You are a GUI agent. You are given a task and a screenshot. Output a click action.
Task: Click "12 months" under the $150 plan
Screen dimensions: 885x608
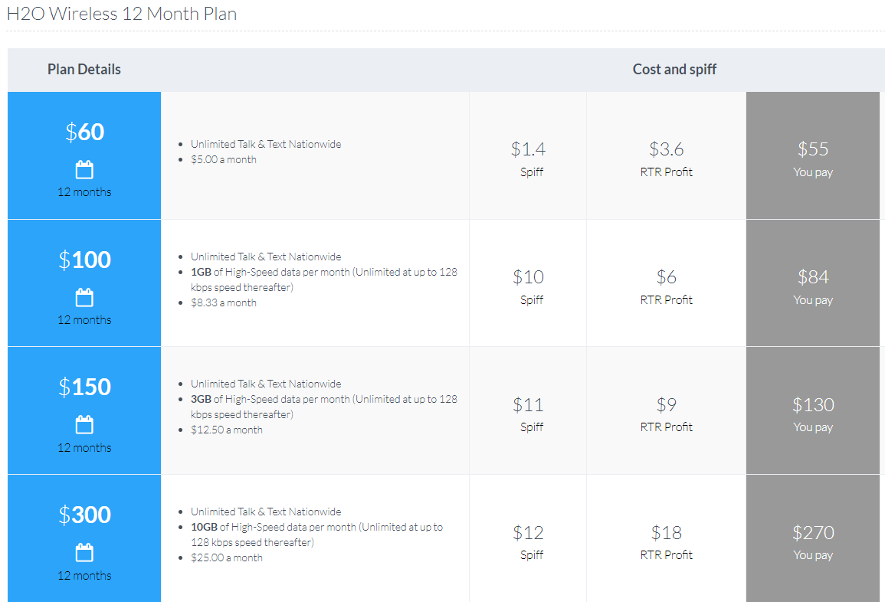pyautogui.click(x=85, y=448)
